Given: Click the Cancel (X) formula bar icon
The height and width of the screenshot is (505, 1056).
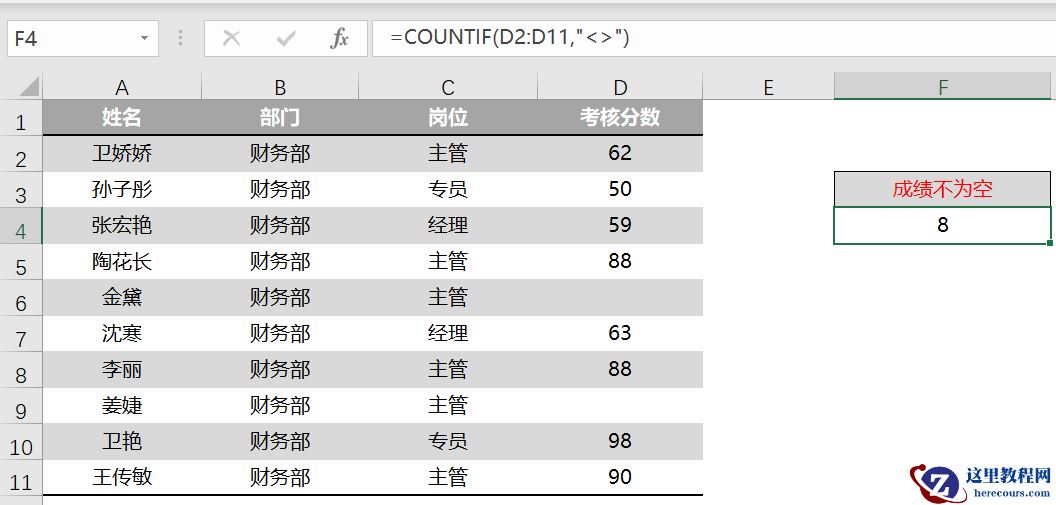Looking at the screenshot, I should (x=231, y=38).
